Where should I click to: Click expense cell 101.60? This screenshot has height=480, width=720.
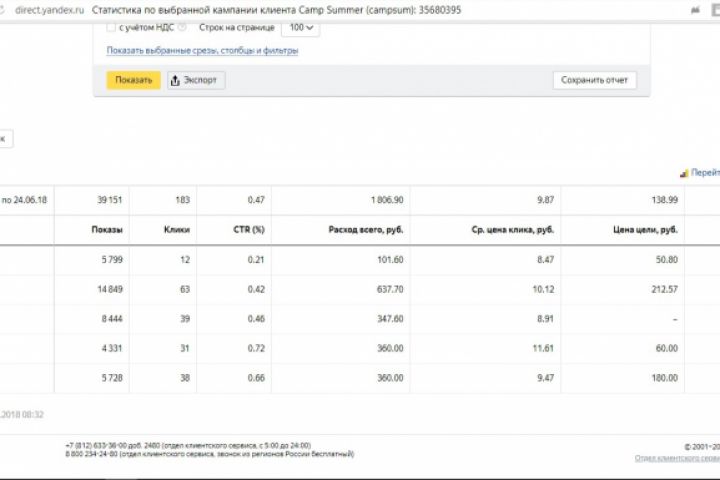click(390, 260)
